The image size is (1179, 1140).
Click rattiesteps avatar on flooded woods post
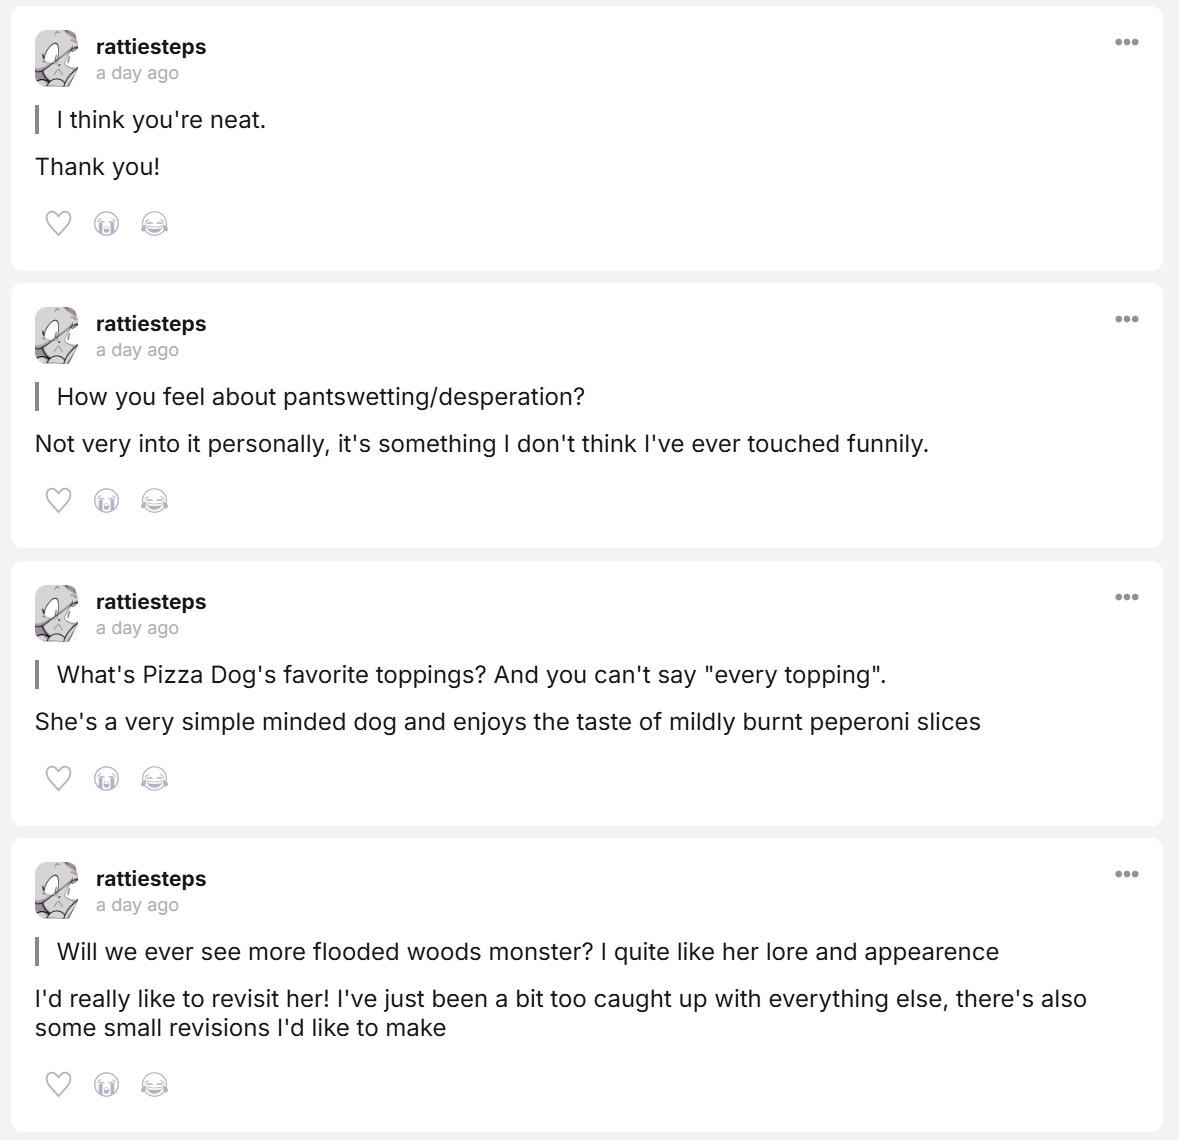click(57, 890)
